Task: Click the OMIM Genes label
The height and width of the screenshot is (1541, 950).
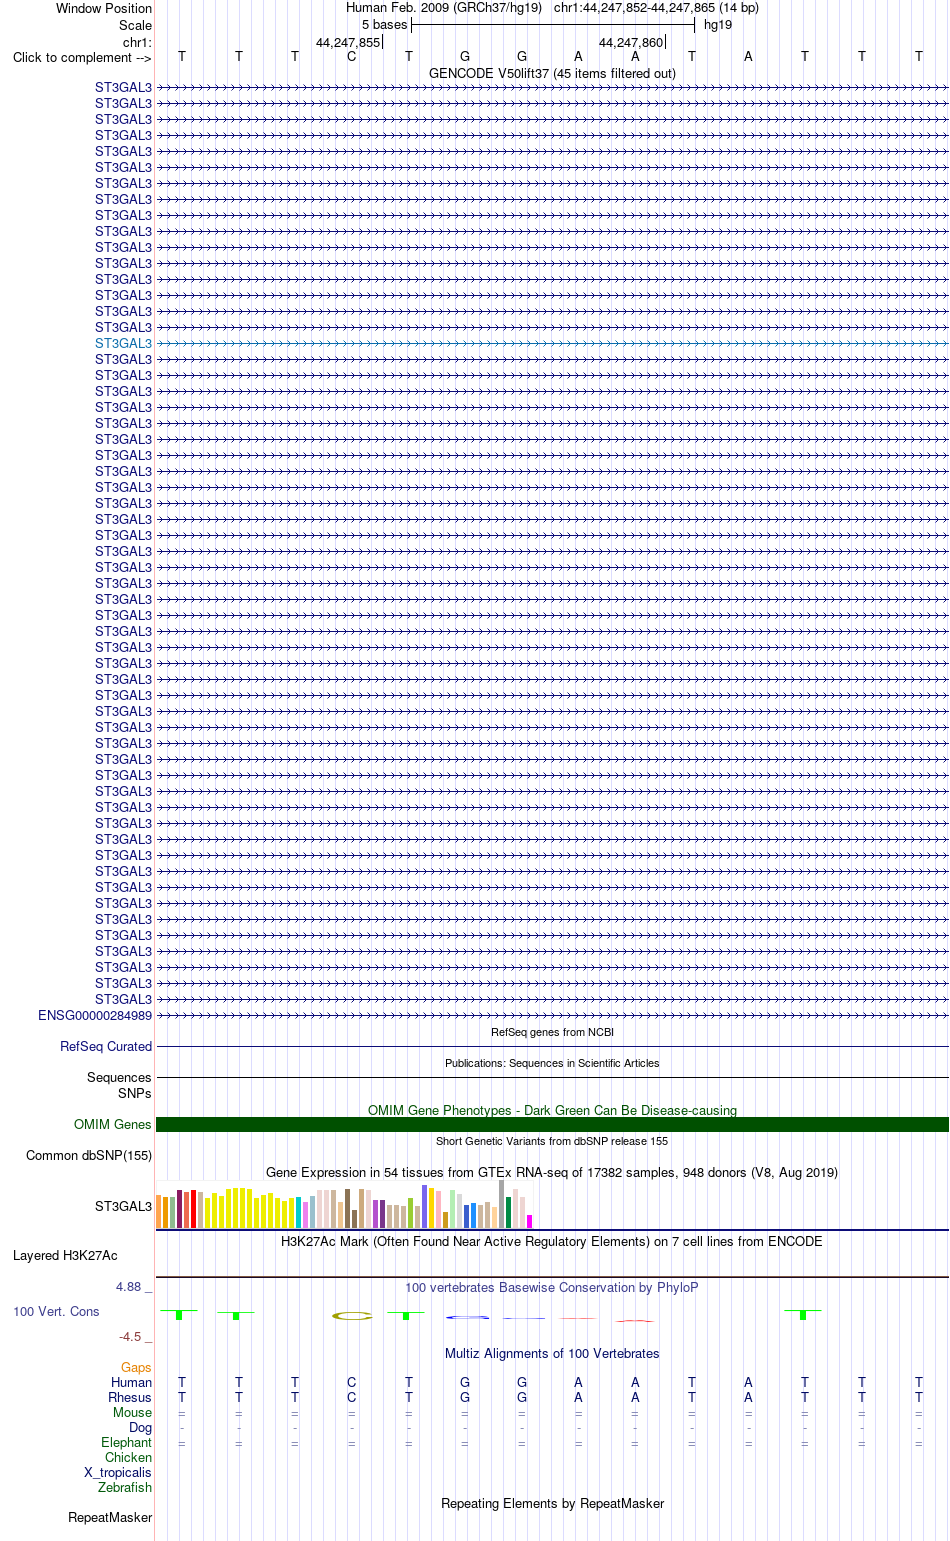Action: [x=113, y=1125]
